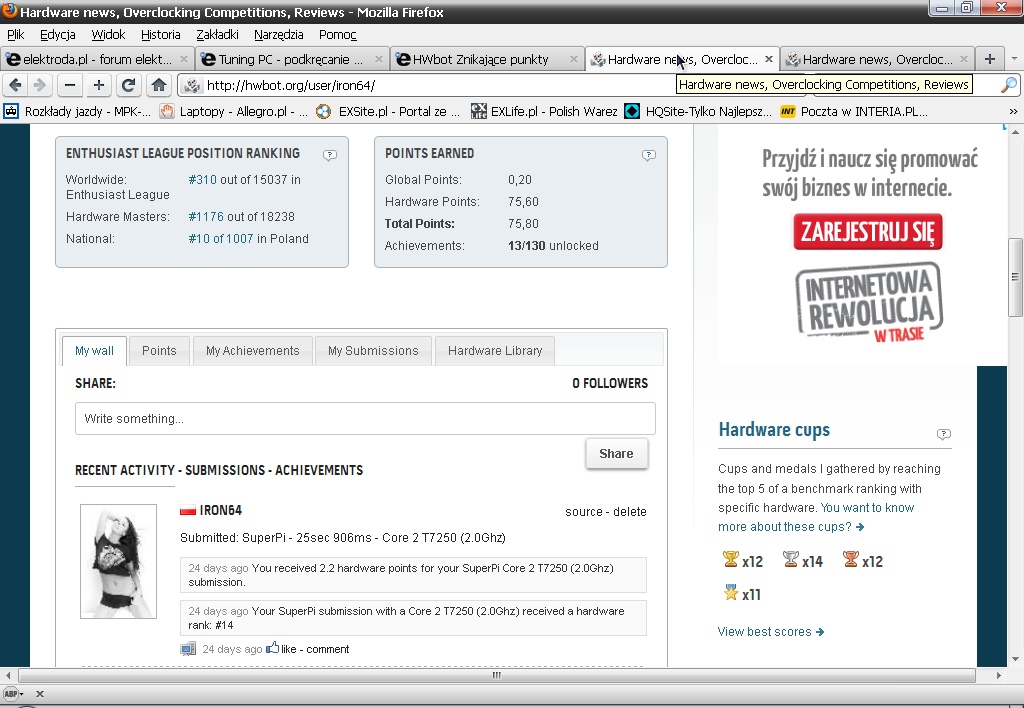Image resolution: width=1024 pixels, height=708 pixels.
Task: Switch to HWbot Znikające punkty tab
Action: [488, 59]
